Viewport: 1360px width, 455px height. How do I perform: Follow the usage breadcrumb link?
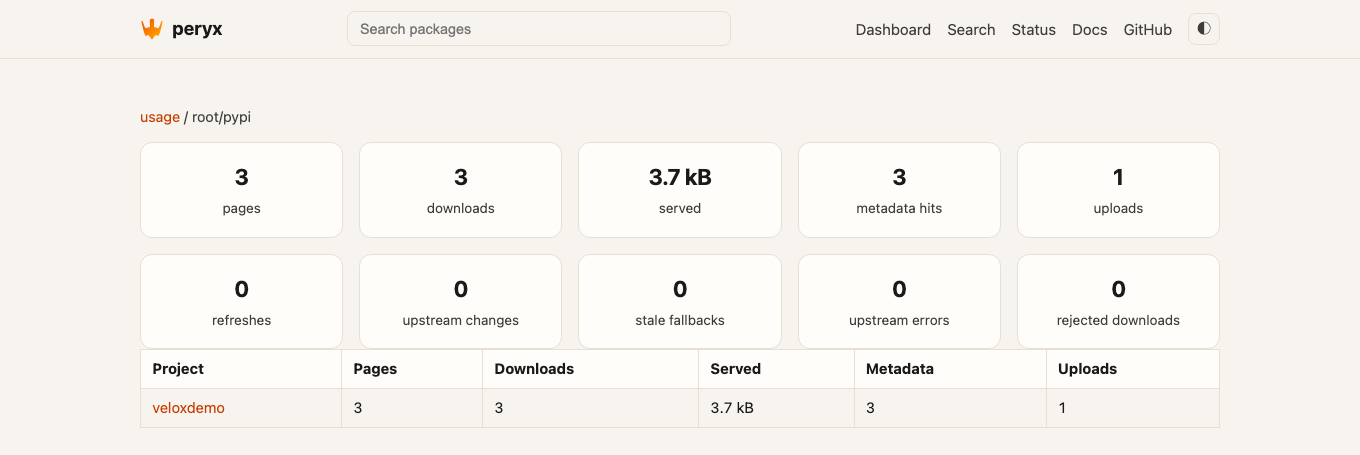[160, 117]
